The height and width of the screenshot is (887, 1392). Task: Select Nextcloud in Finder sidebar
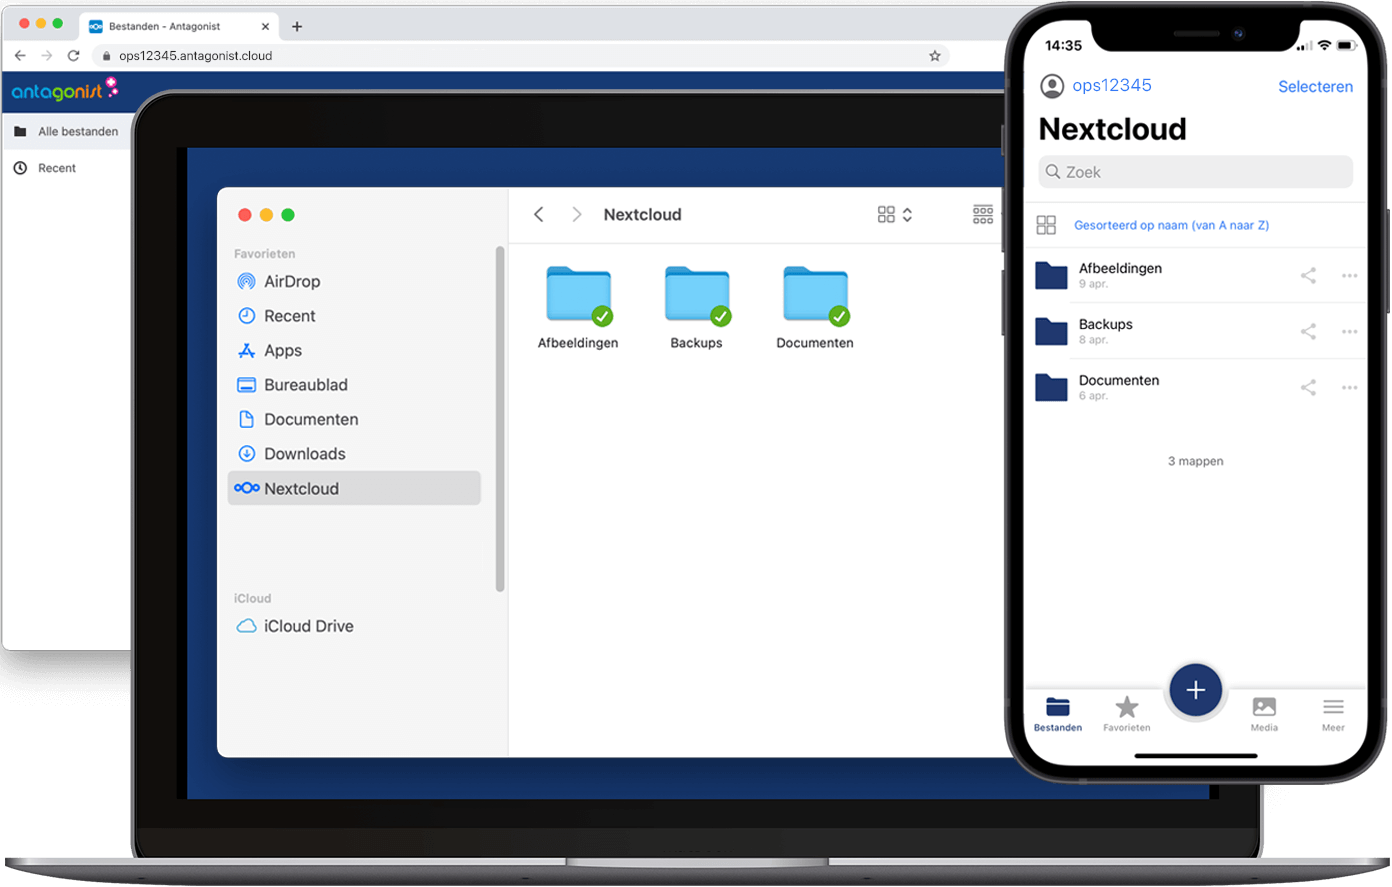354,489
